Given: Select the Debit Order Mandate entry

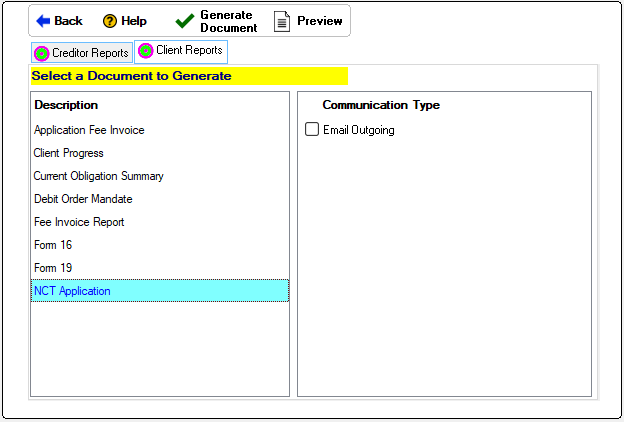Looking at the screenshot, I should pyautogui.click(x=83, y=199).
